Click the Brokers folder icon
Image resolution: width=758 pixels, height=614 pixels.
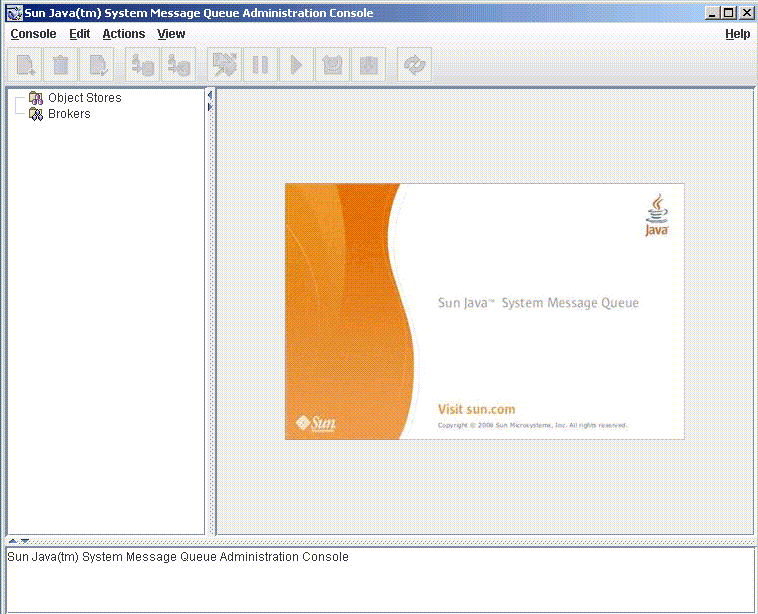tap(36, 114)
